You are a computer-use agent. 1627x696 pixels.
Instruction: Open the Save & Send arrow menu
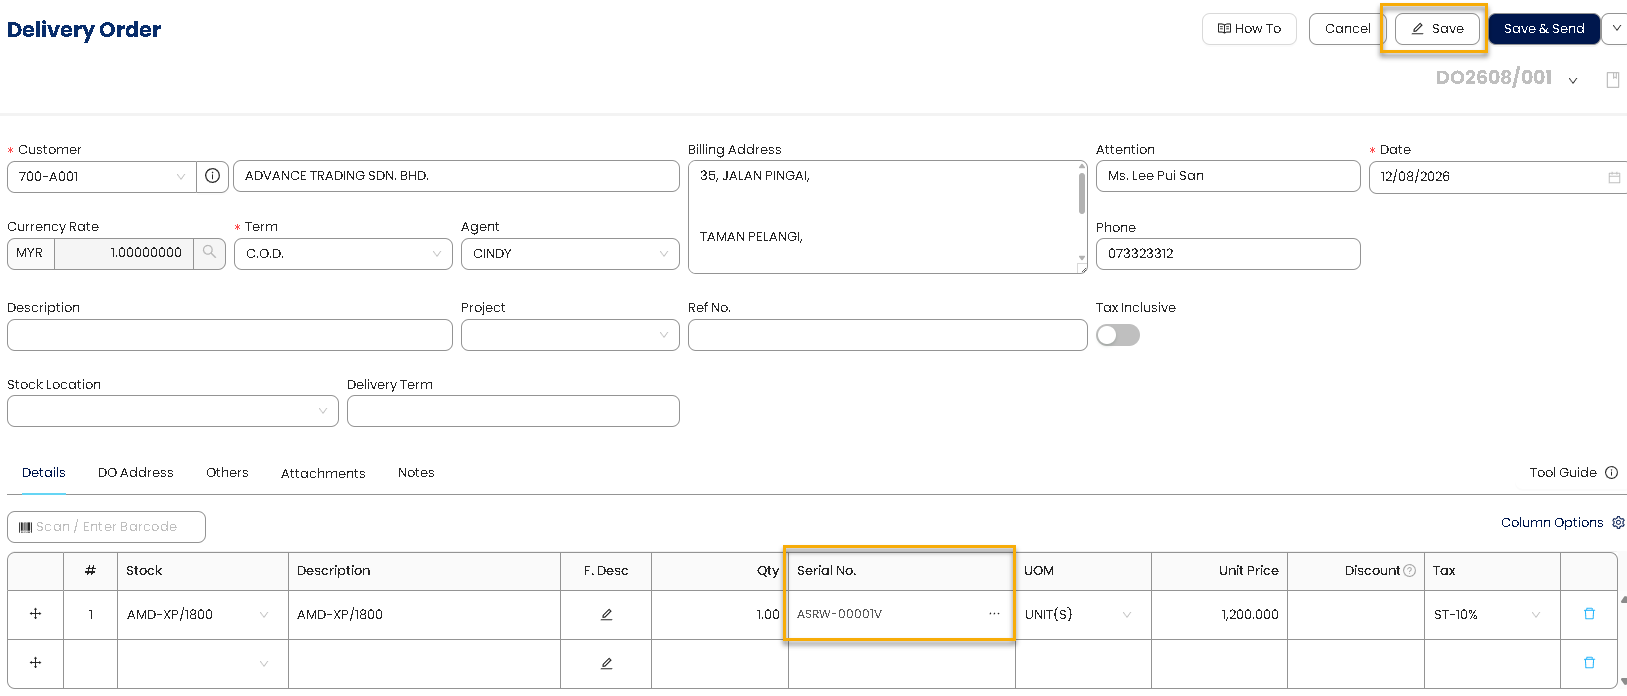pyautogui.click(x=1615, y=29)
